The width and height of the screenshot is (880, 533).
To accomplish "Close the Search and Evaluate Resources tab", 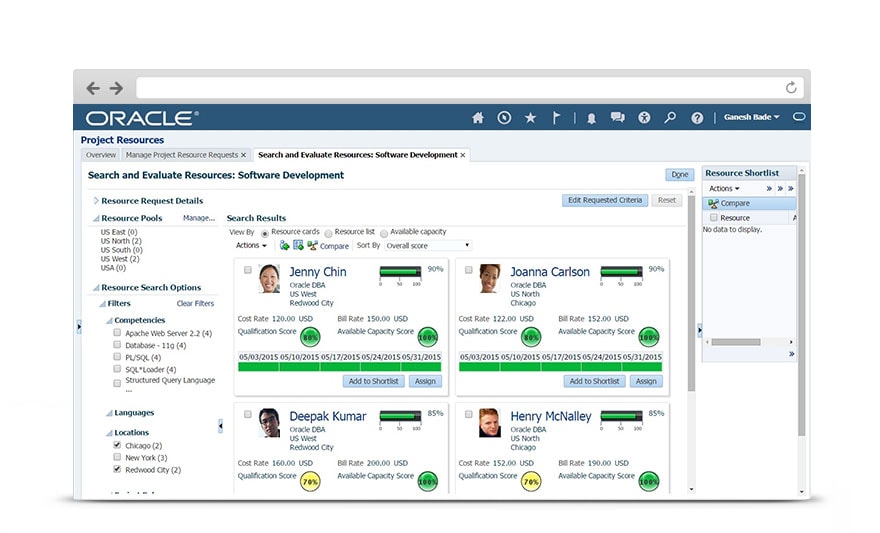I will click(x=462, y=155).
